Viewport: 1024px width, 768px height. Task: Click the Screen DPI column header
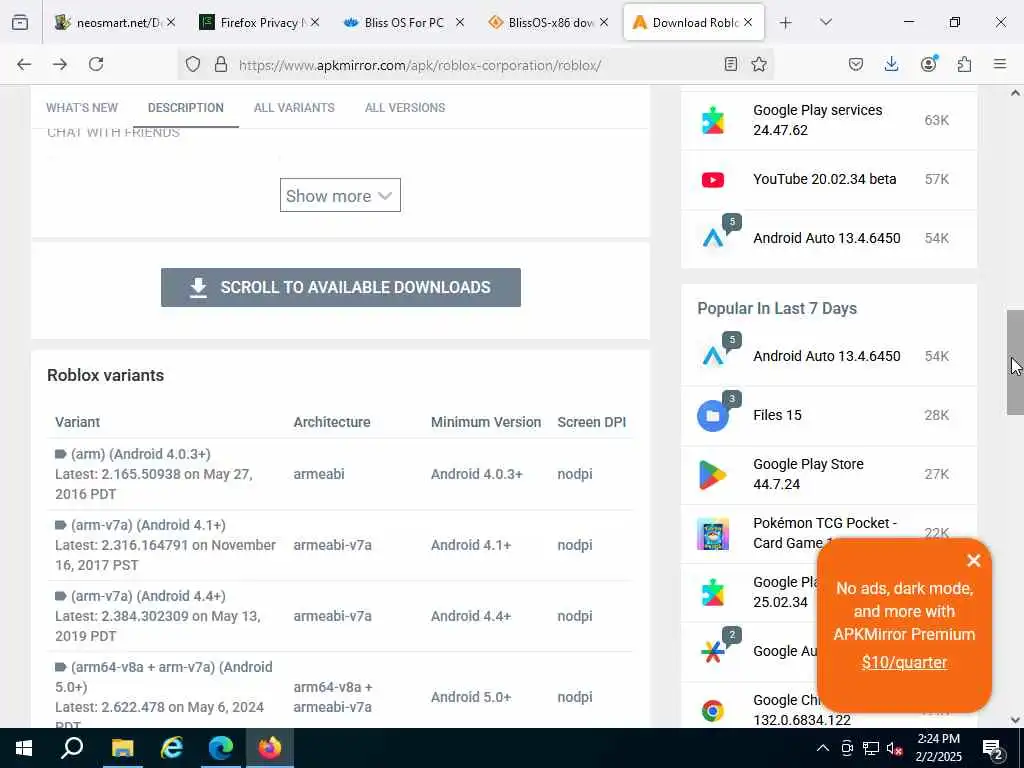click(x=592, y=422)
